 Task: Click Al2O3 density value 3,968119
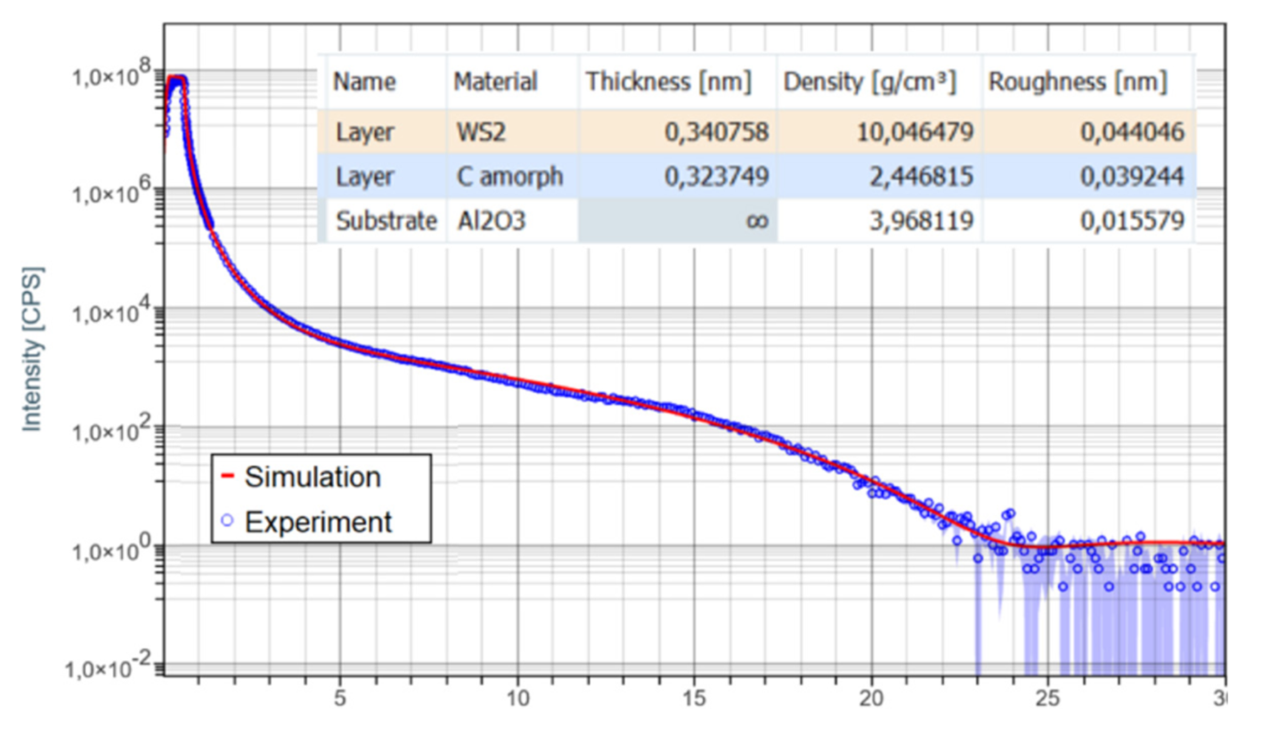919,221
